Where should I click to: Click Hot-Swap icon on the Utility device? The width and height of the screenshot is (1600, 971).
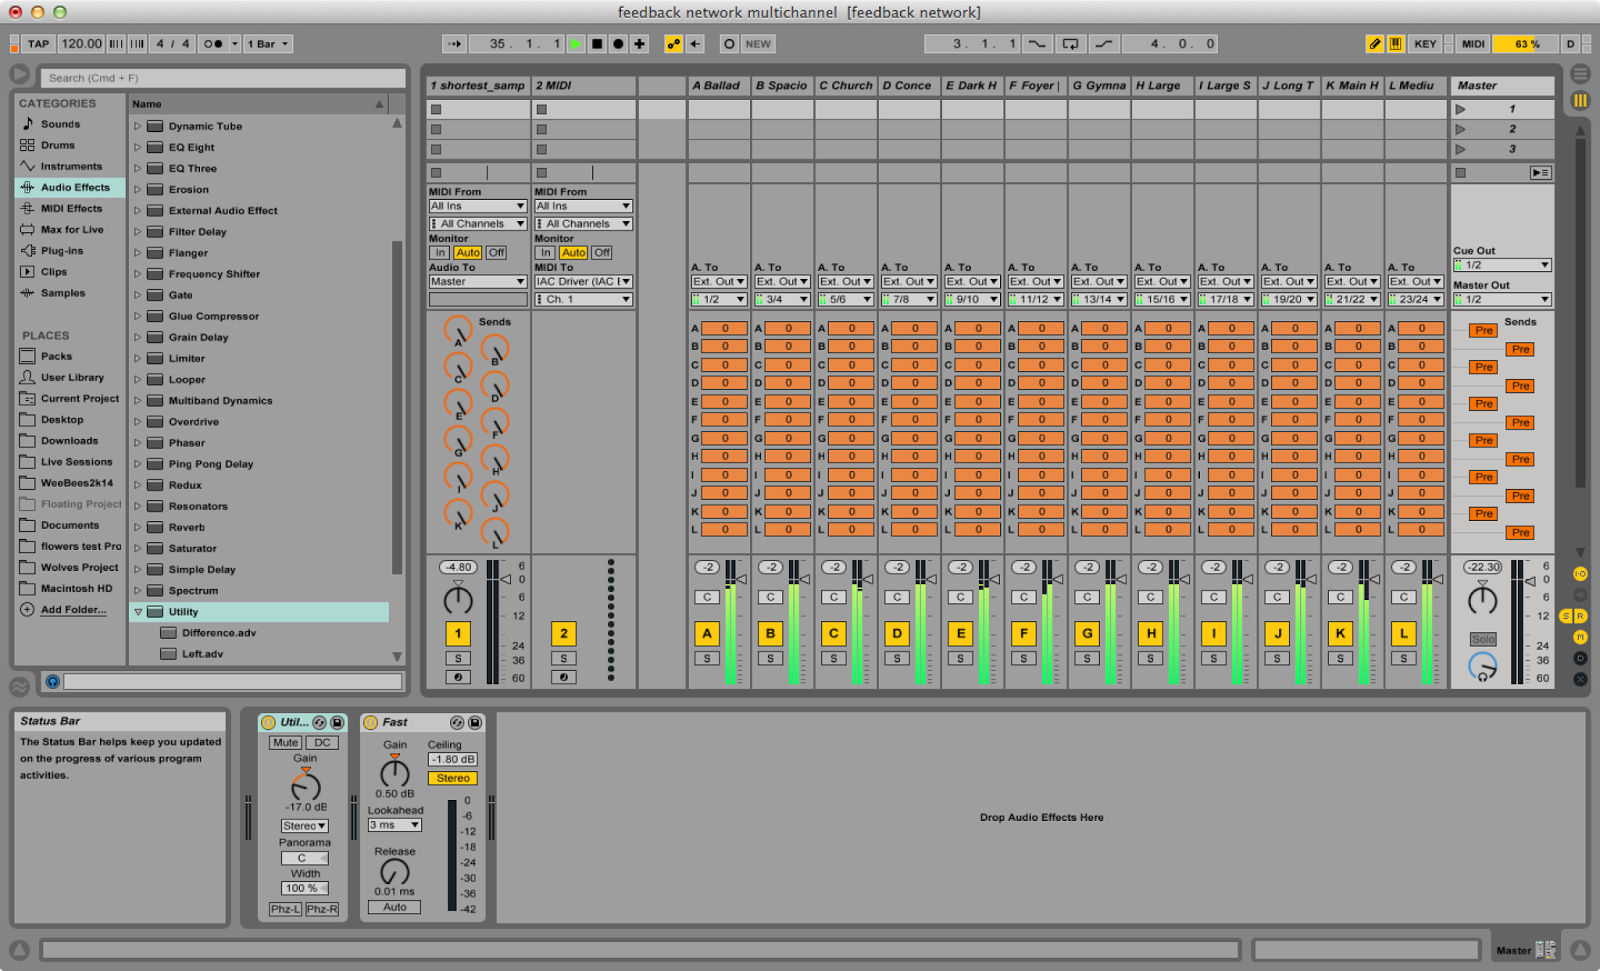click(x=319, y=722)
